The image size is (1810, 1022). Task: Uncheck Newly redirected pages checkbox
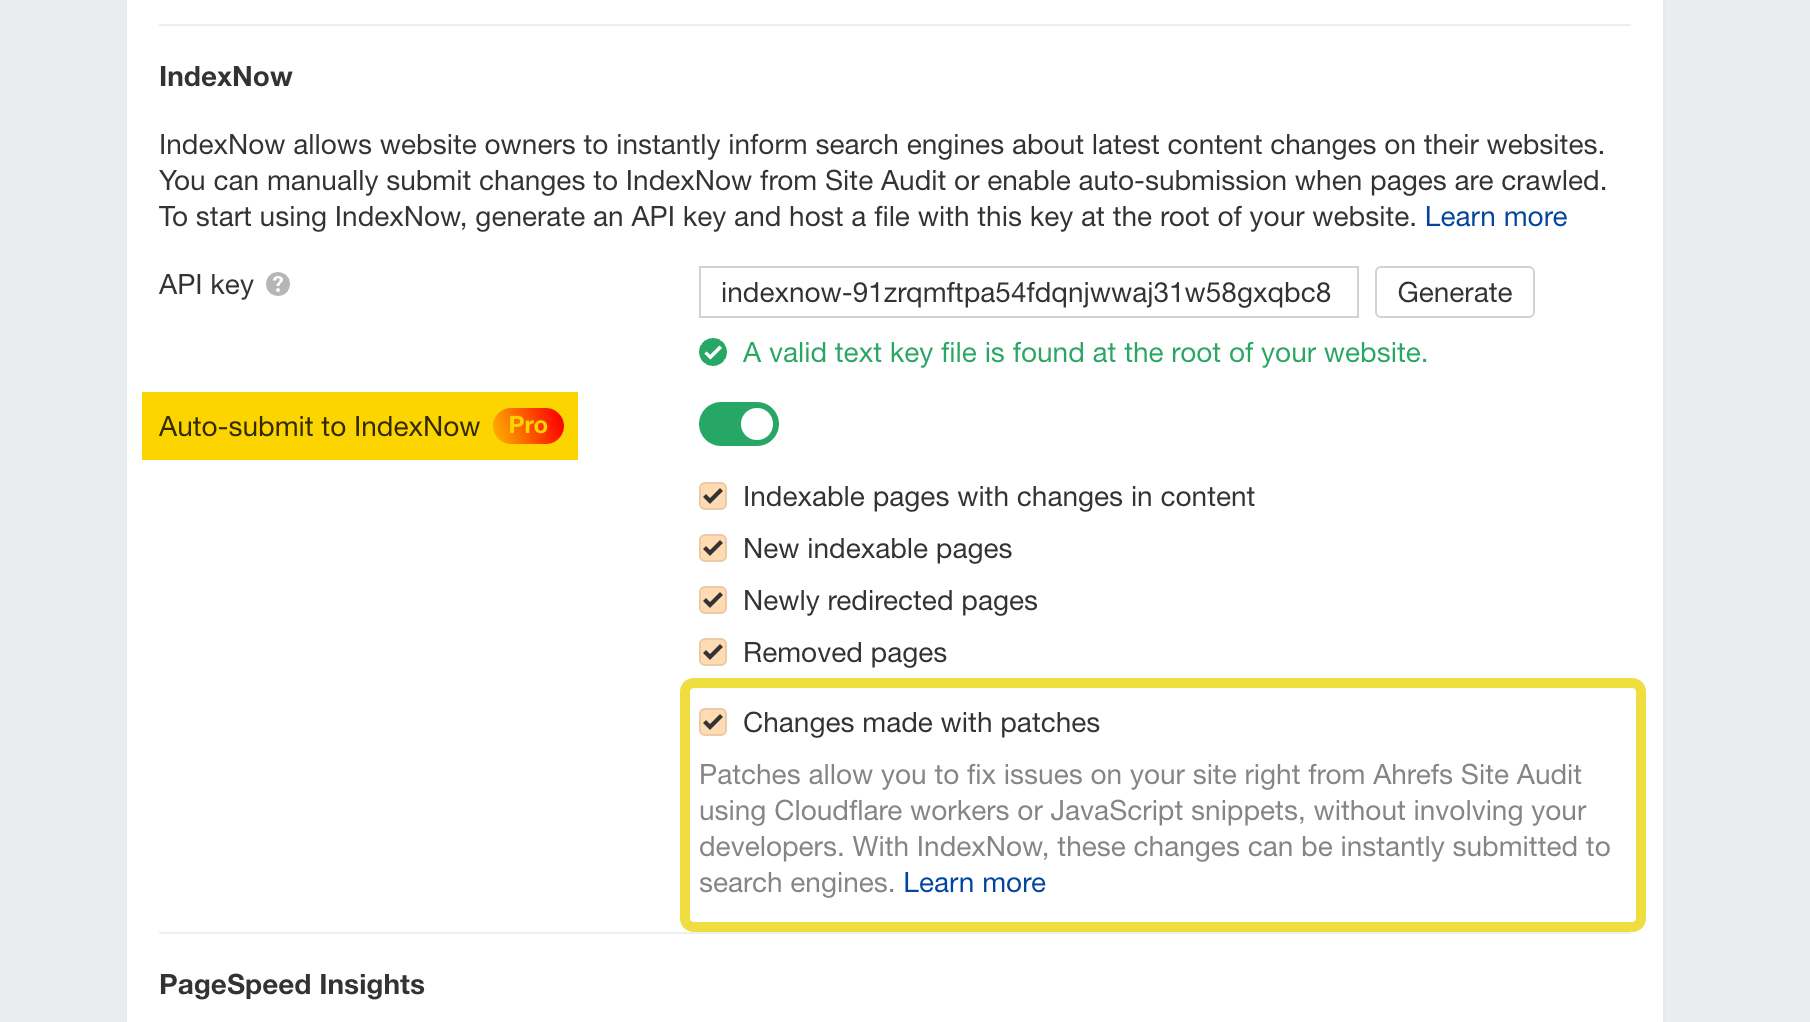pyautogui.click(x=713, y=600)
